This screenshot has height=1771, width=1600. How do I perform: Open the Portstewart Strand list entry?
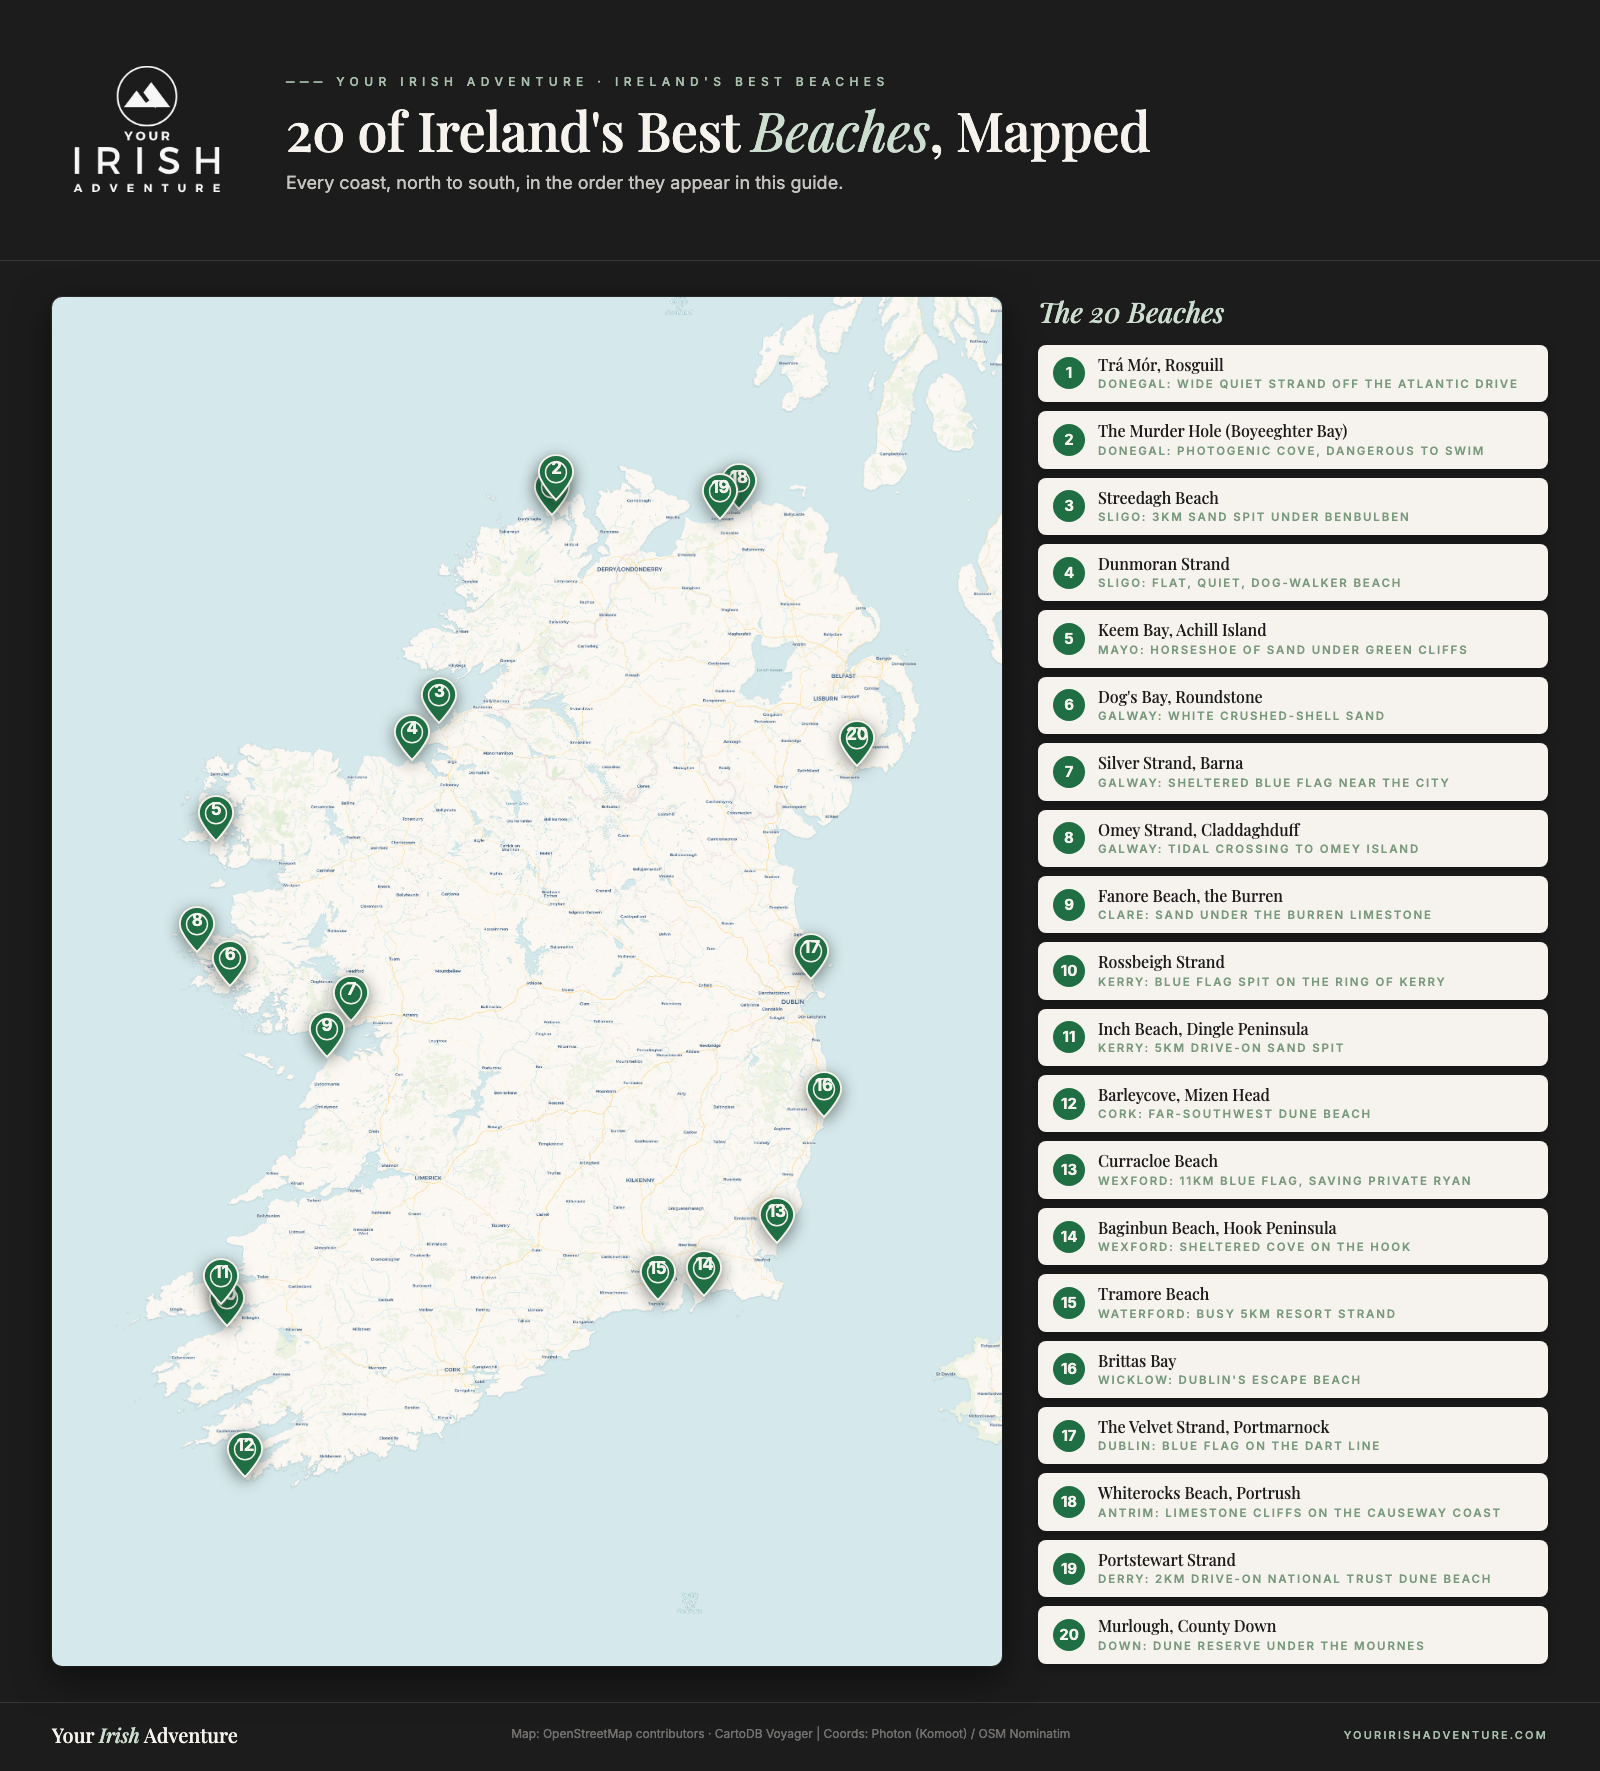[x=1293, y=1568]
